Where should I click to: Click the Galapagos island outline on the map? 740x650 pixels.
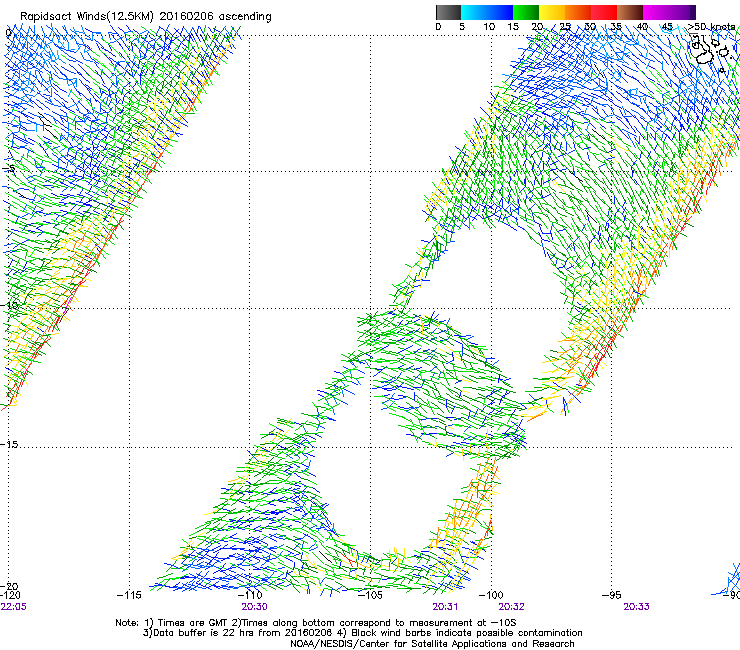(x=705, y=56)
